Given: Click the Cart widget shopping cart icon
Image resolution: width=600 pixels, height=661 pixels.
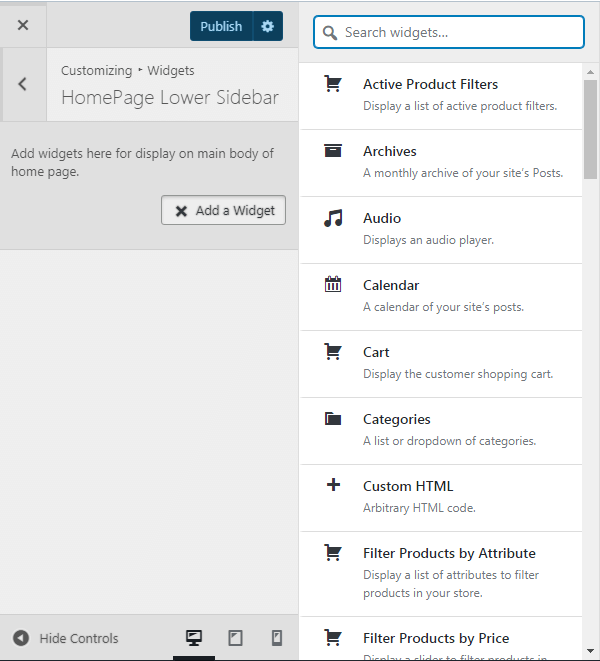Looking at the screenshot, I should [x=333, y=352].
